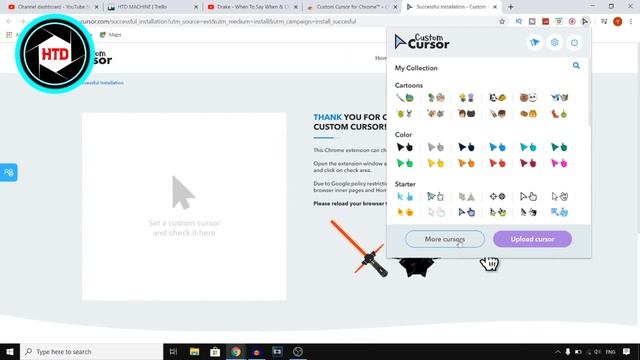Choose the navy blue color cursor pack
Image resolution: width=640 pixels, height=360 pixels.
tap(466, 147)
